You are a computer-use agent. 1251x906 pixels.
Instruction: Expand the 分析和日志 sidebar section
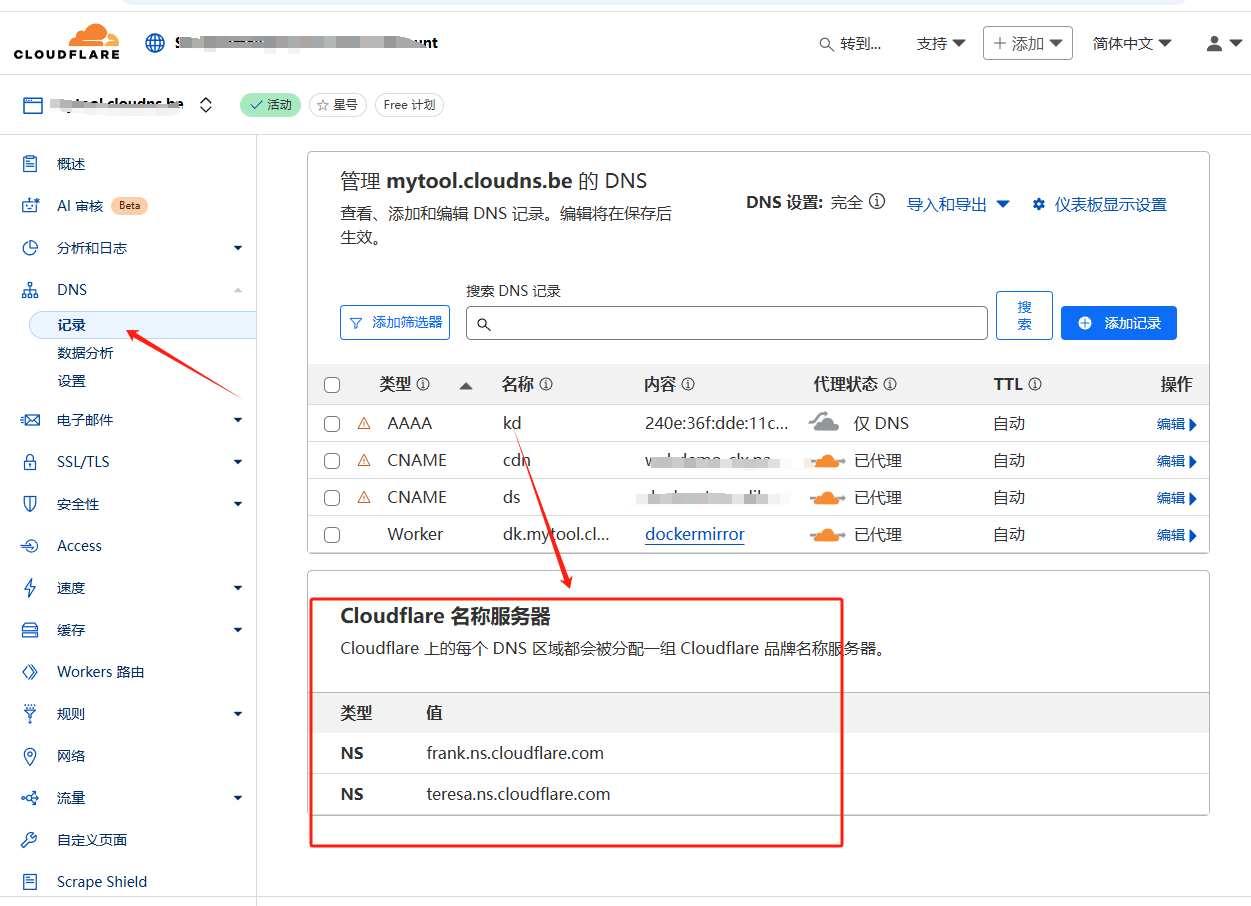(238, 248)
